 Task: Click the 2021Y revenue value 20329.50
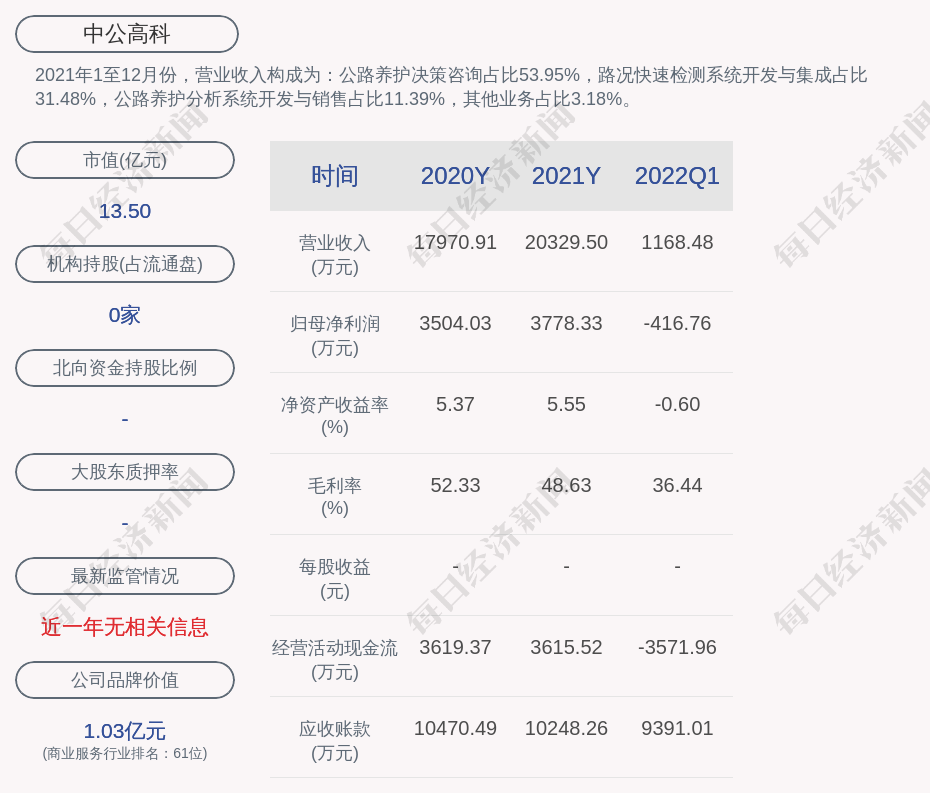pos(566,243)
